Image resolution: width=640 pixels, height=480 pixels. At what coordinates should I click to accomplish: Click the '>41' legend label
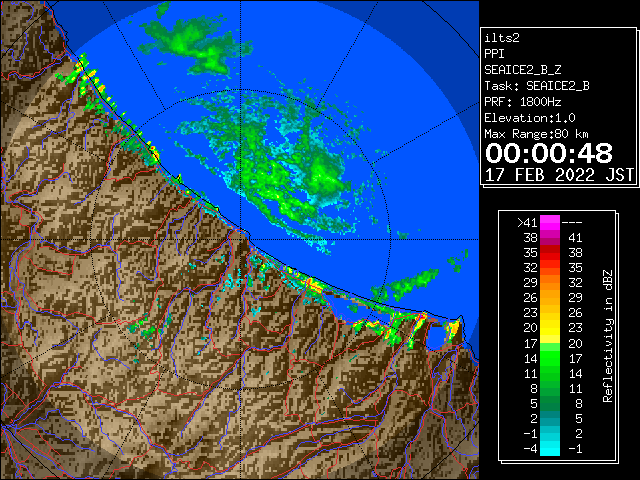pos(527,223)
